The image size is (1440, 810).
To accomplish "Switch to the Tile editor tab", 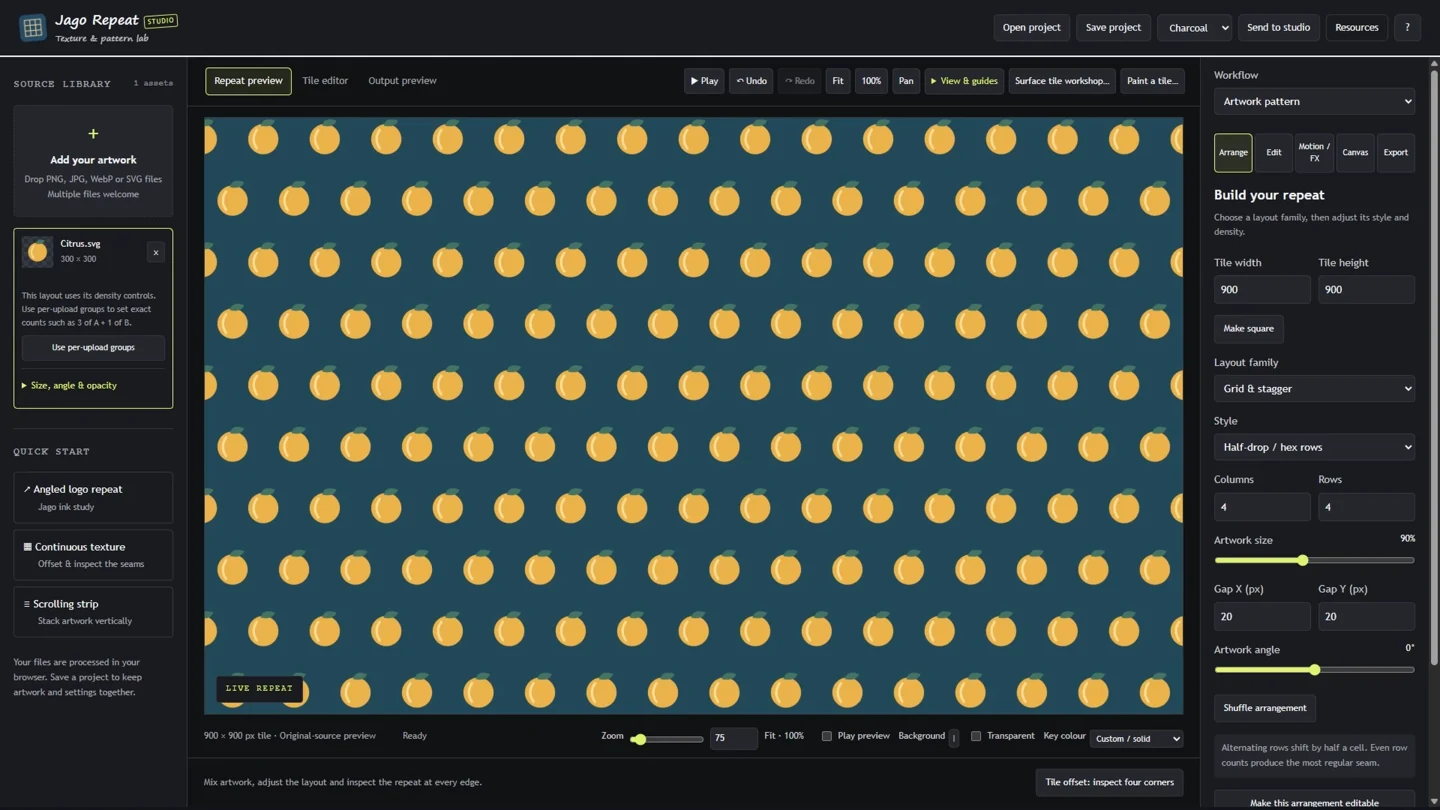I will click(325, 81).
